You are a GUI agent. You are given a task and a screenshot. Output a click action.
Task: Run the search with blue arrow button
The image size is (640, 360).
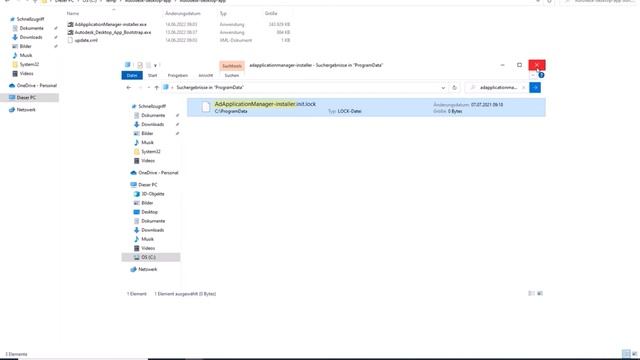pyautogui.click(x=535, y=88)
